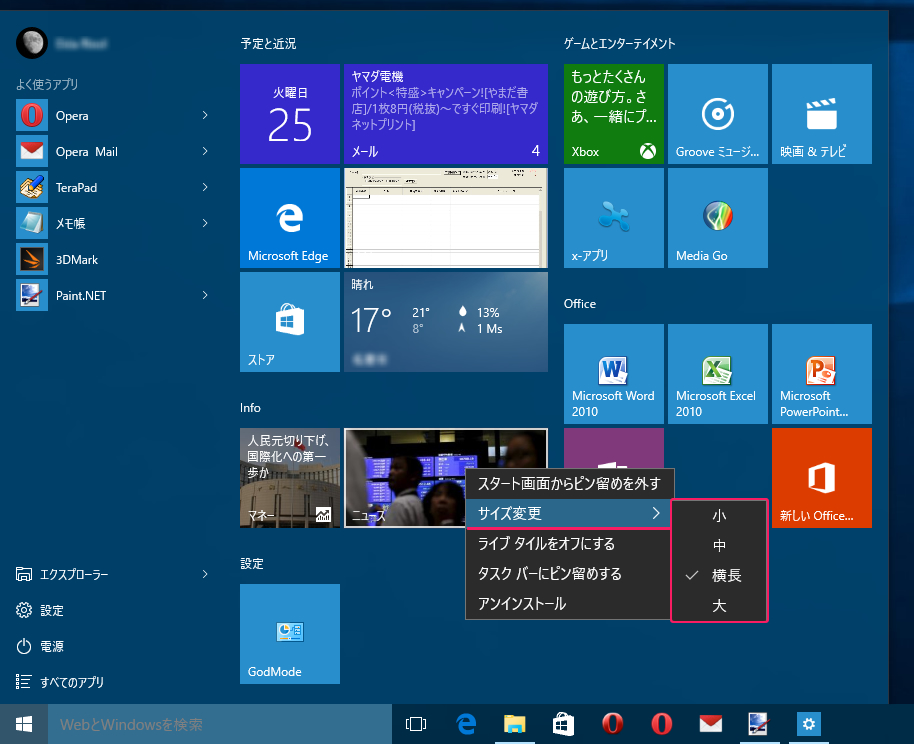The width and height of the screenshot is (914, 744).
Task: Open the Microsoft Edge tile
Action: click(290, 218)
